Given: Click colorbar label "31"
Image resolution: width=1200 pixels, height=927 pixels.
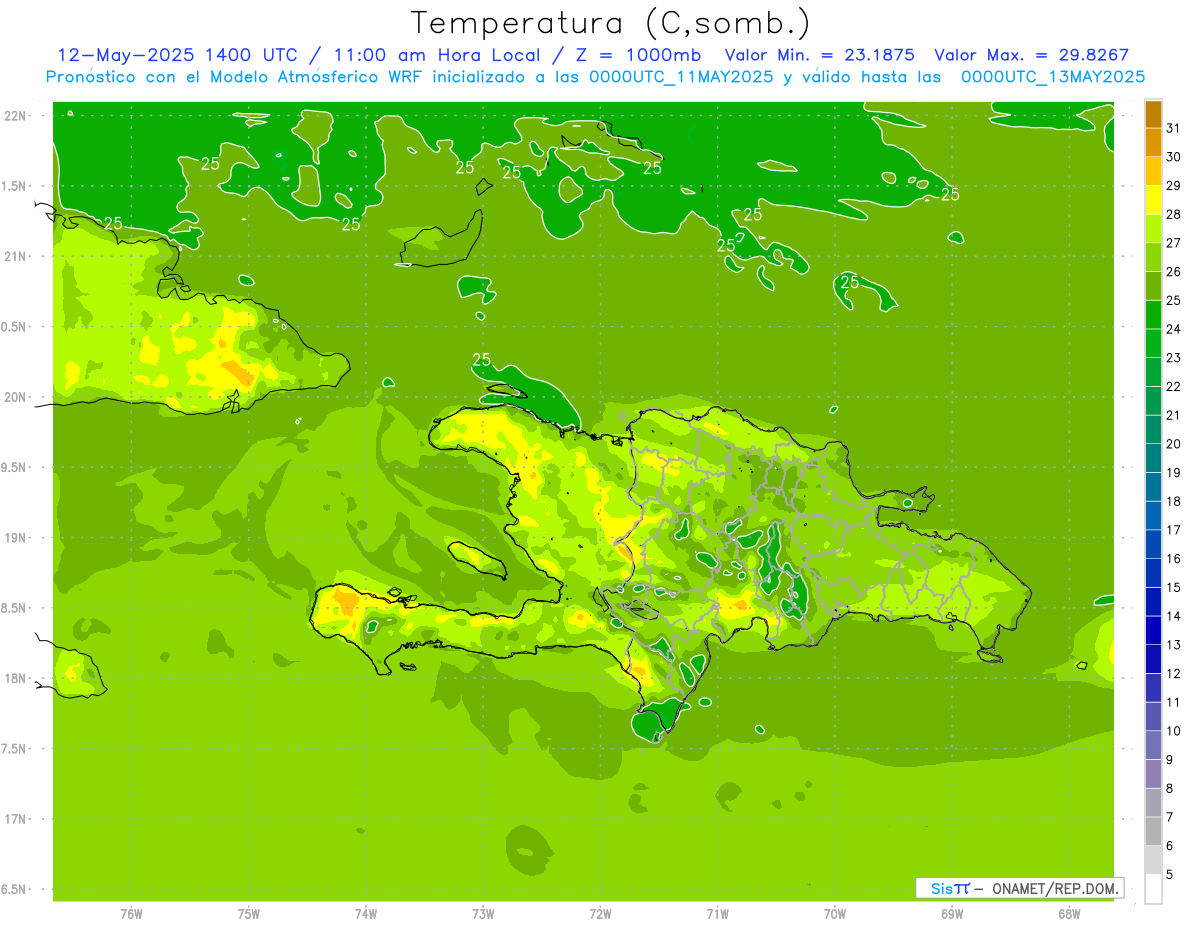Looking at the screenshot, I should (1174, 128).
